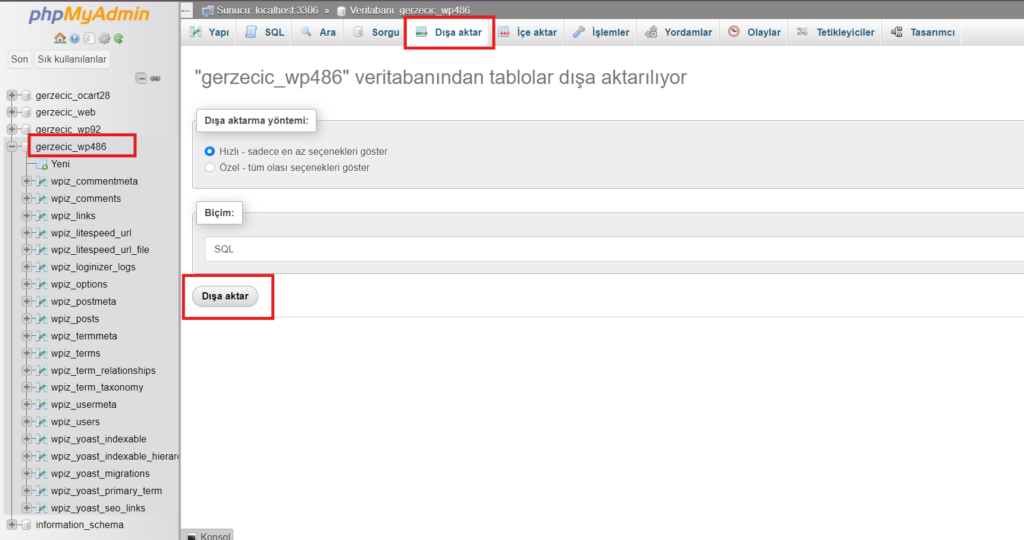Click the Konsol bar terminal icon
Viewport: 1024px width, 540px height.
pyautogui.click(x=191, y=537)
